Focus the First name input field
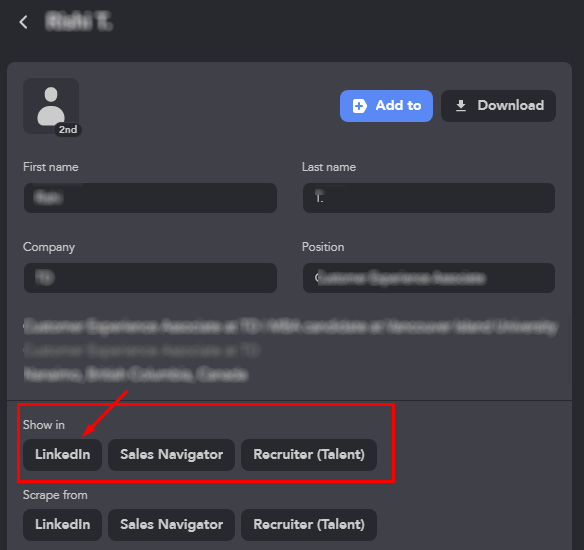The height and width of the screenshot is (550, 584). coord(150,198)
